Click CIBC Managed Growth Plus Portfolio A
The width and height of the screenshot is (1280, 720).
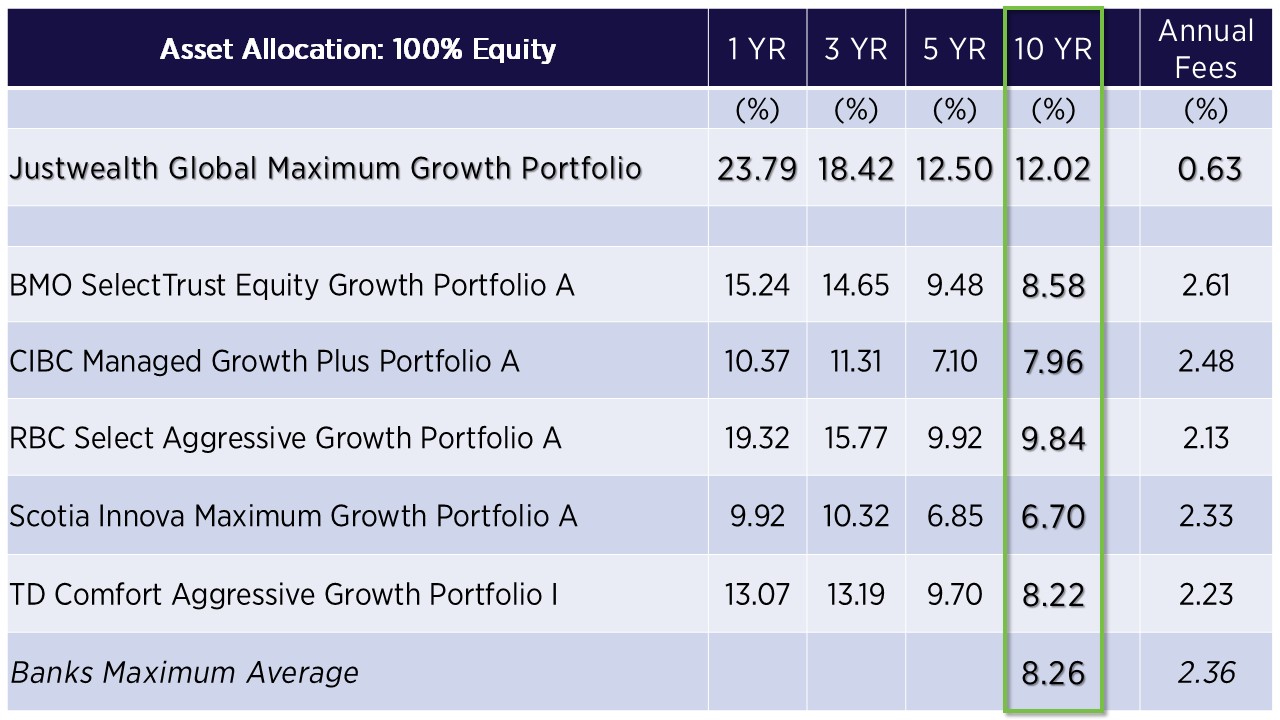264,361
